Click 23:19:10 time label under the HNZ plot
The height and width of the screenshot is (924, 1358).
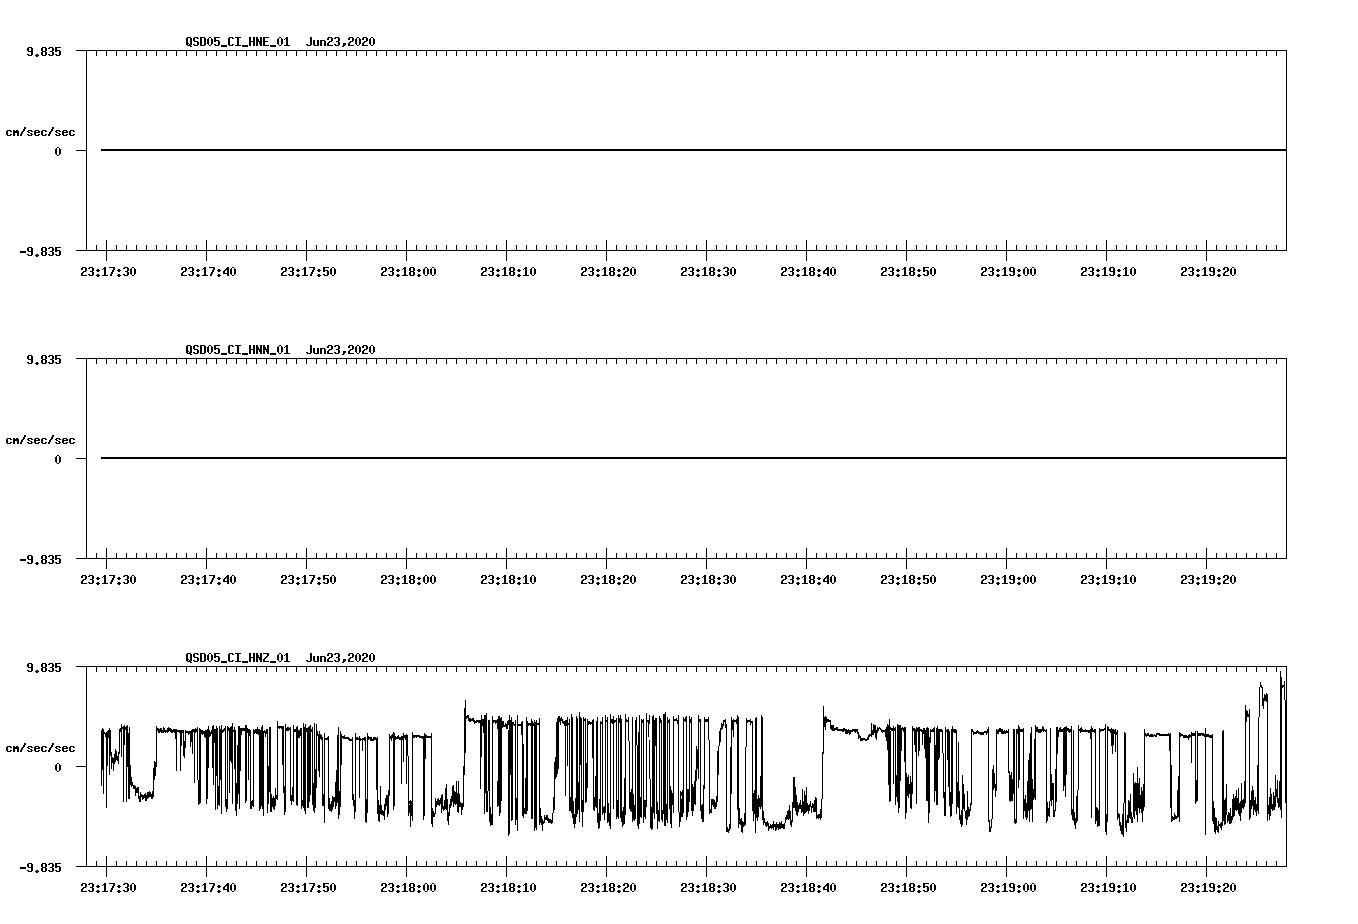(x=1108, y=887)
